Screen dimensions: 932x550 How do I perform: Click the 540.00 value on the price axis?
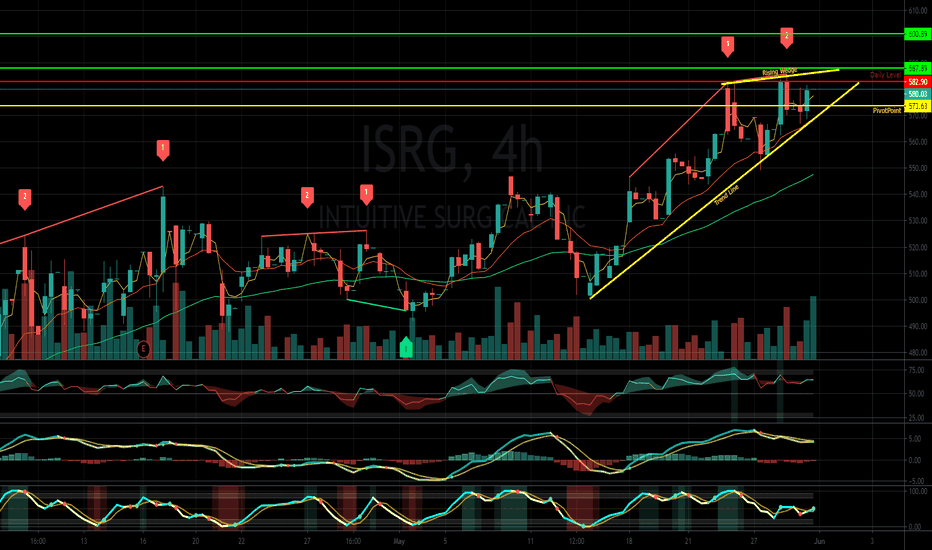[918, 194]
